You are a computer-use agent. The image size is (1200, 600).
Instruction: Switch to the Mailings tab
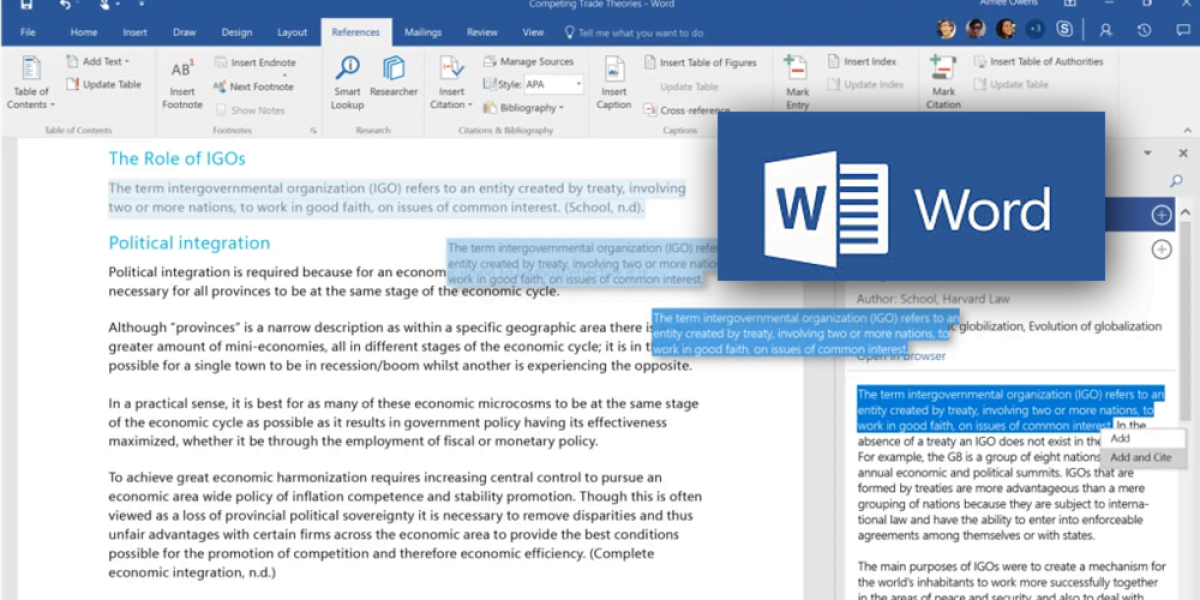(x=423, y=31)
